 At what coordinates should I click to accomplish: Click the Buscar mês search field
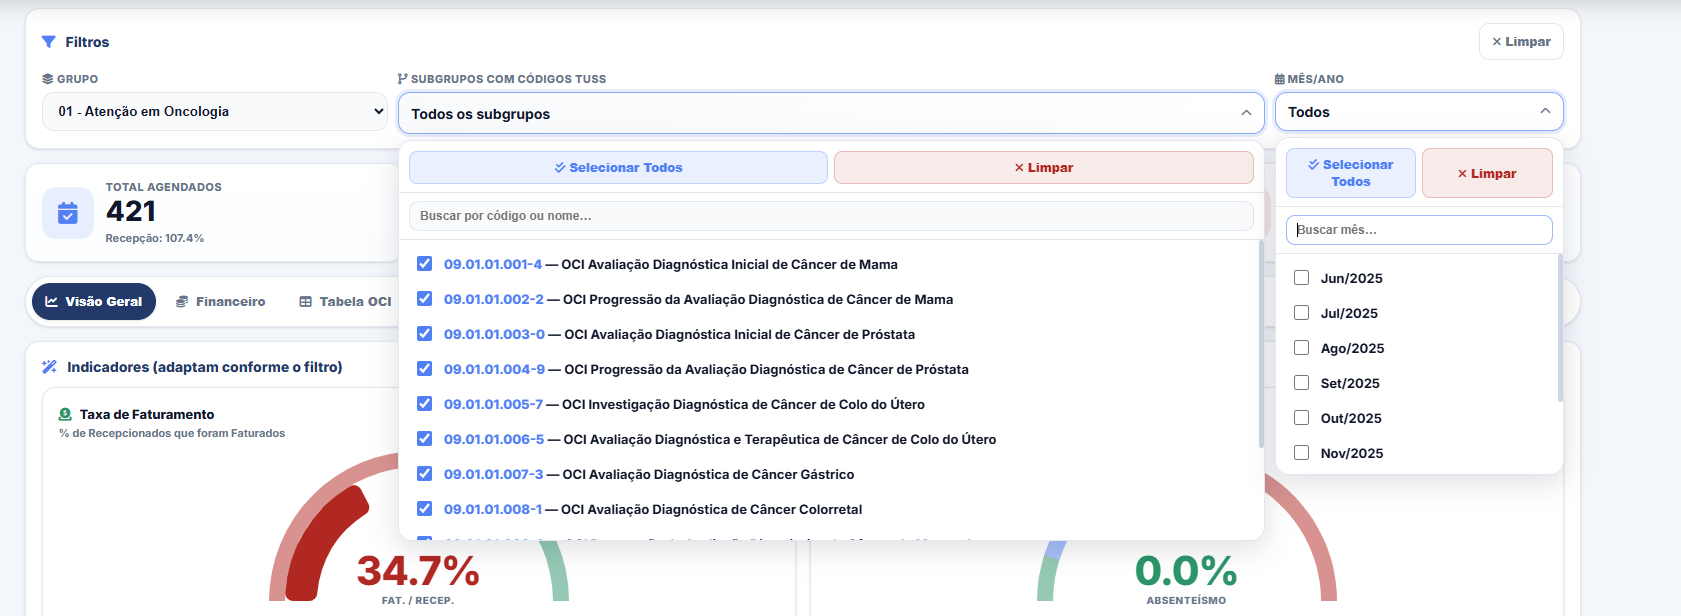click(x=1419, y=230)
